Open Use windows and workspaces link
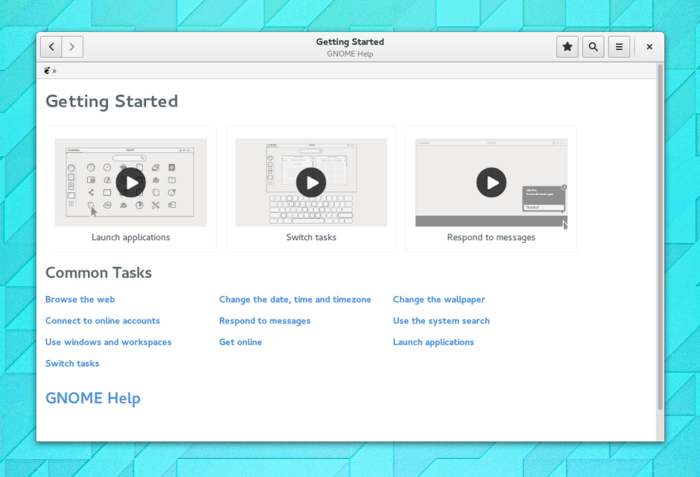The image size is (700, 477). tap(108, 342)
